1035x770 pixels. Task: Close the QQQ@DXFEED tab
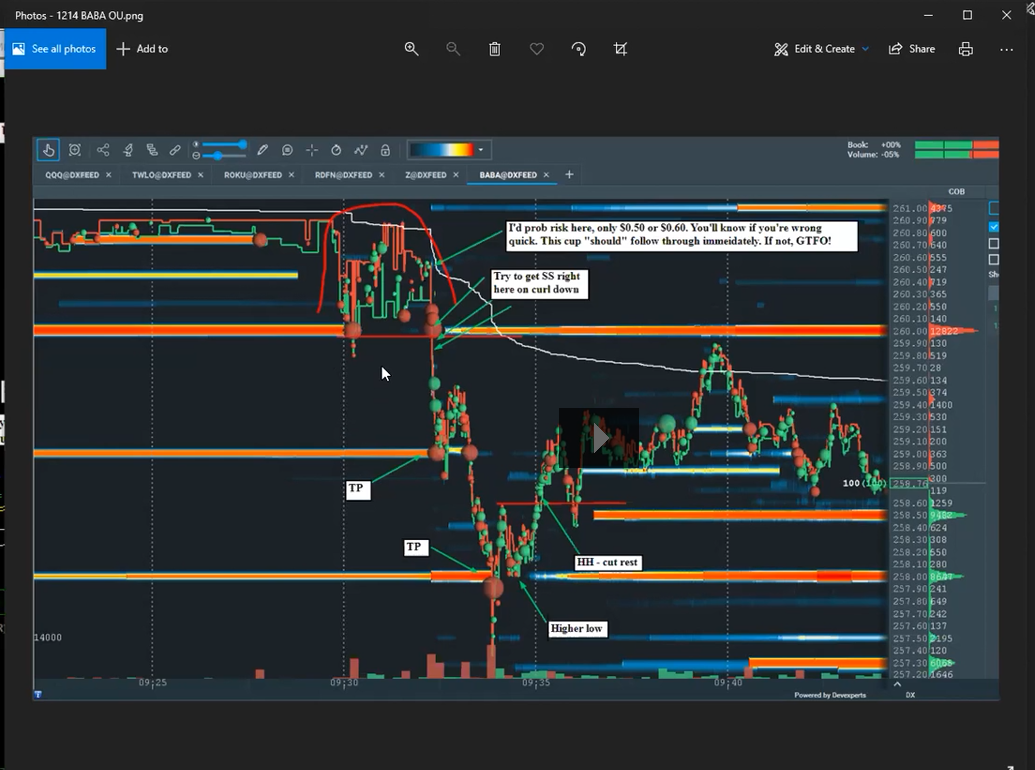[x=108, y=175]
